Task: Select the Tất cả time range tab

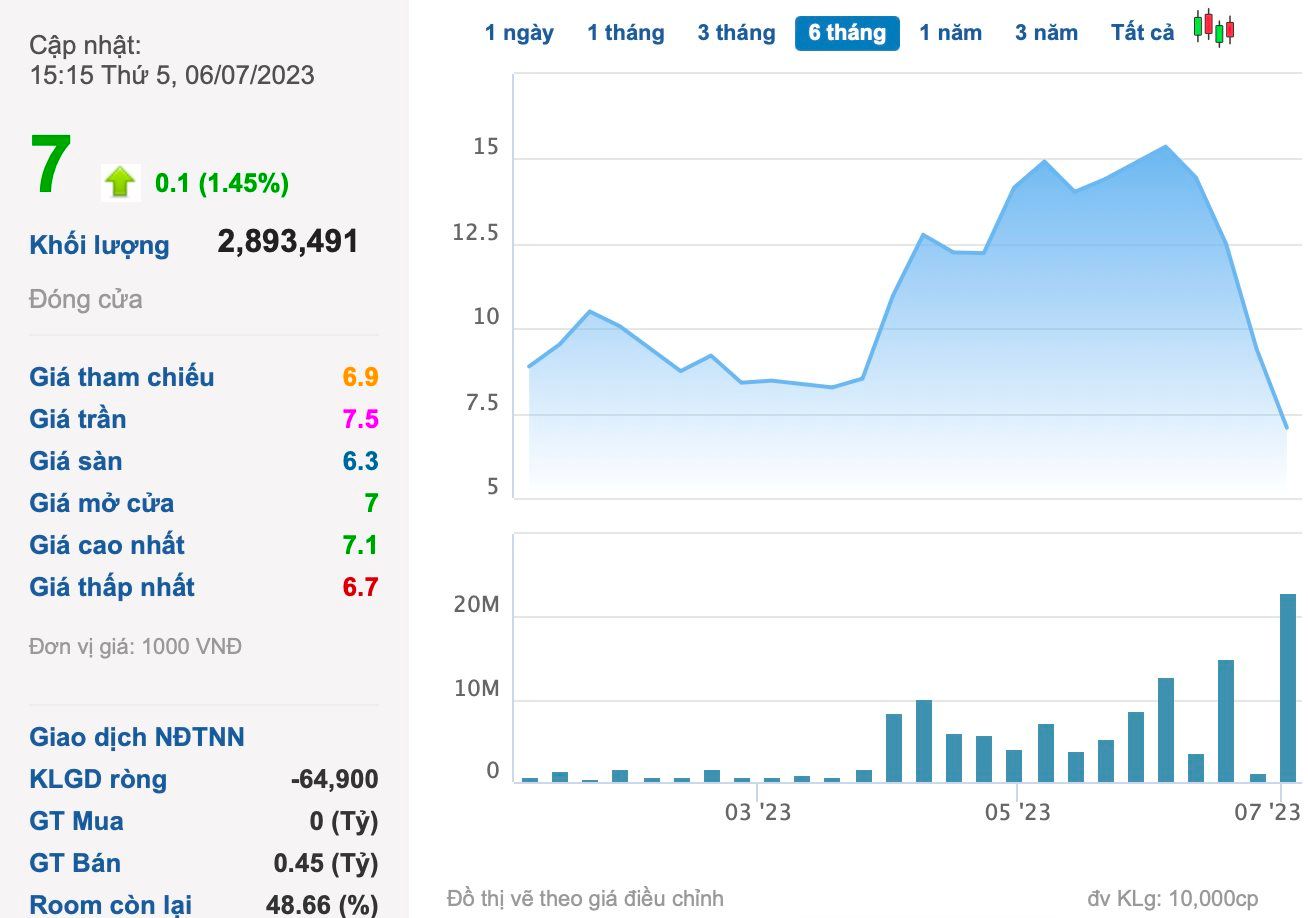Action: click(x=1142, y=33)
